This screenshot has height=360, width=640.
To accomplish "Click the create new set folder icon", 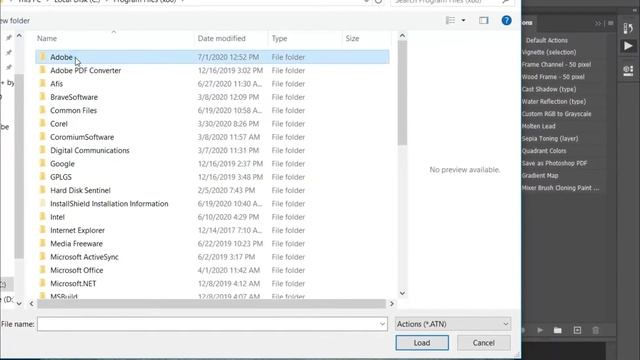I will (x=558, y=330).
